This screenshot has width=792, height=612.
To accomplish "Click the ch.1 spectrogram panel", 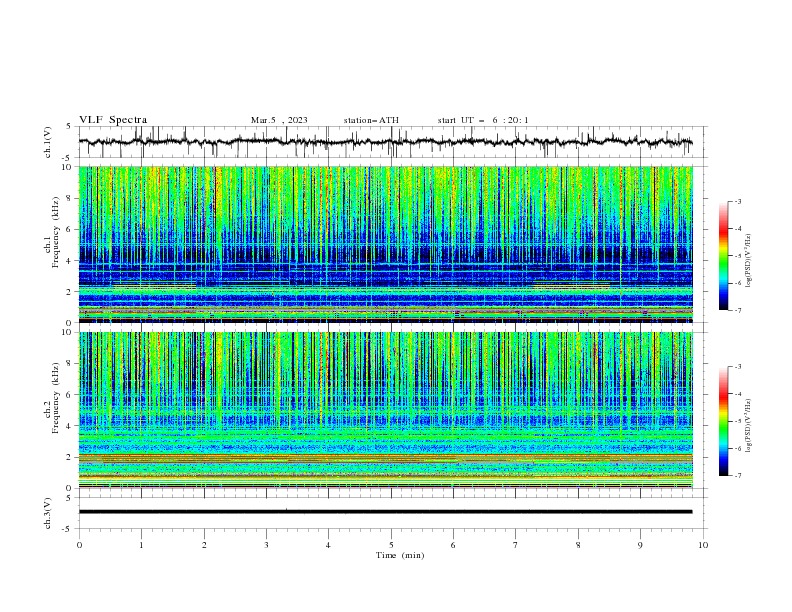I will pos(385,244).
